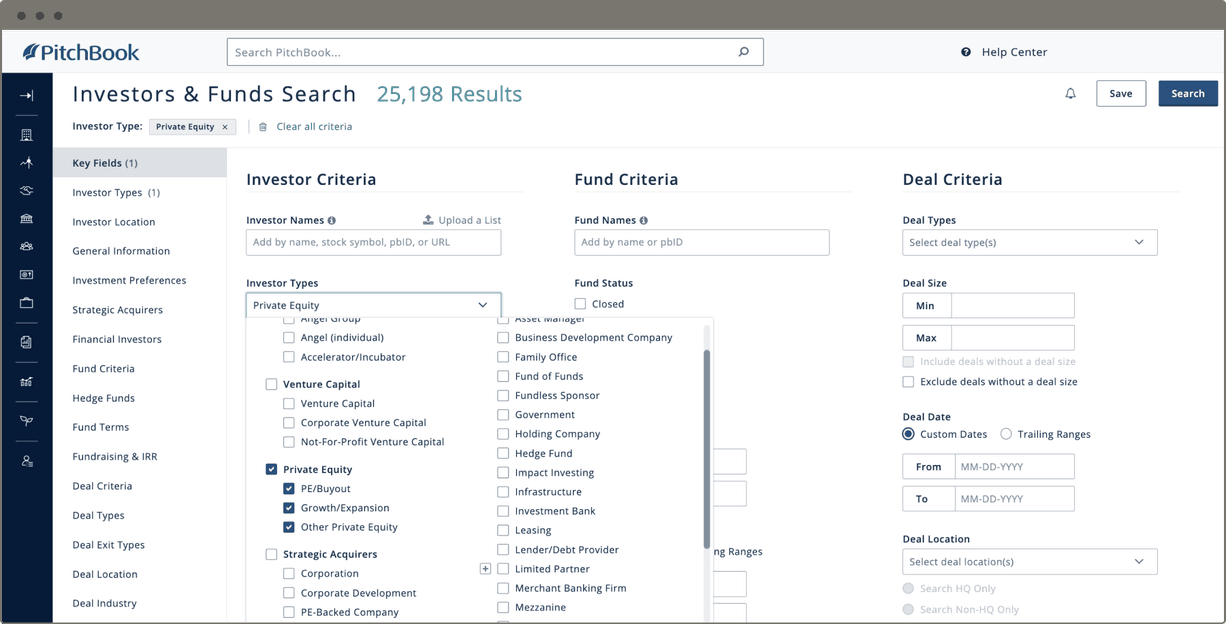
Task: Uncheck the PE/Buyout checkbox
Action: click(289, 489)
